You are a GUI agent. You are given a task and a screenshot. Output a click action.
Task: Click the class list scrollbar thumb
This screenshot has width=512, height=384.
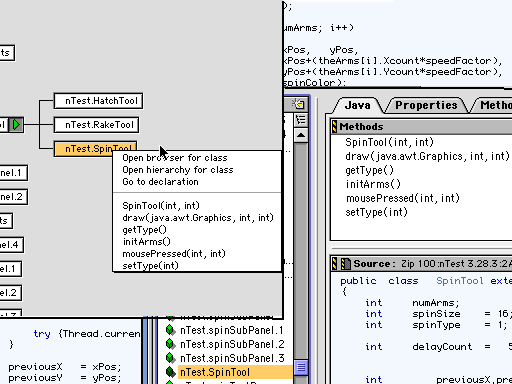(x=301, y=367)
